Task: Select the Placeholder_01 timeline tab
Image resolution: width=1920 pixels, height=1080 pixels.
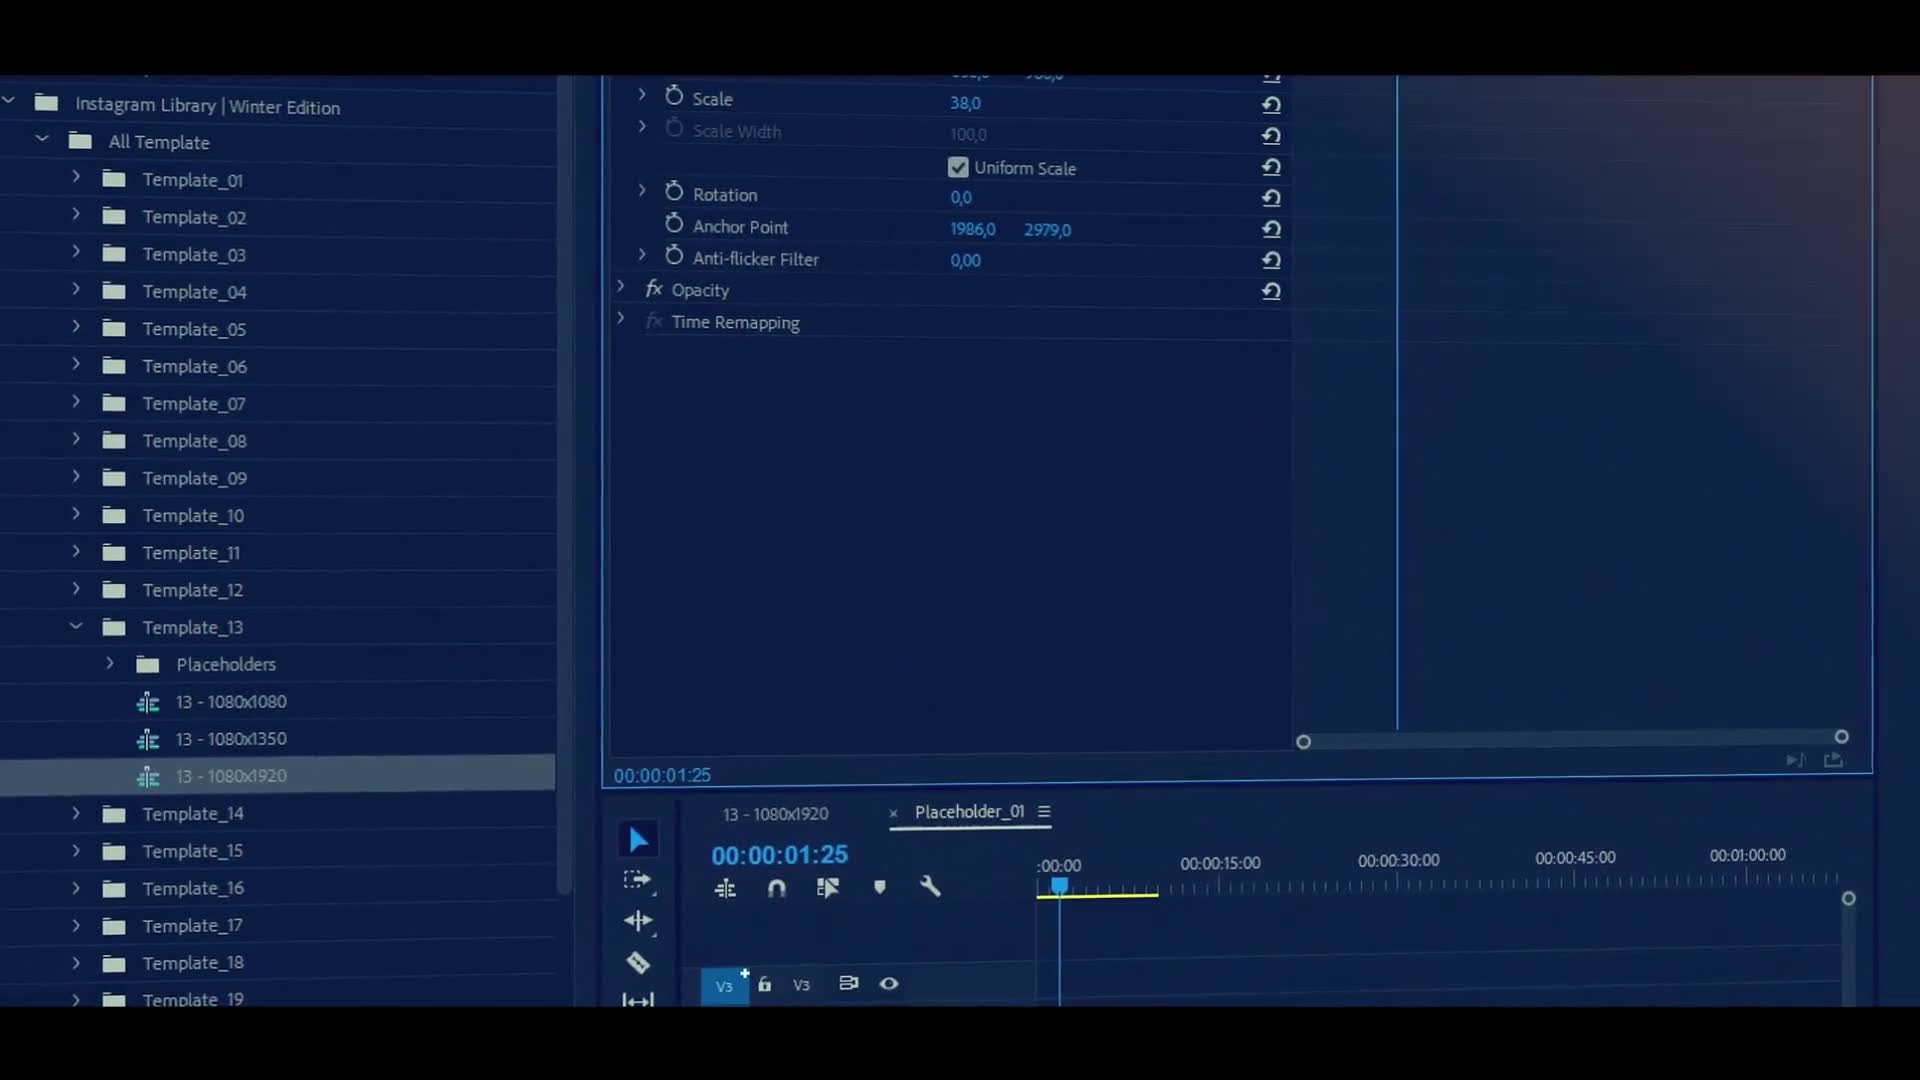Action: (x=969, y=812)
